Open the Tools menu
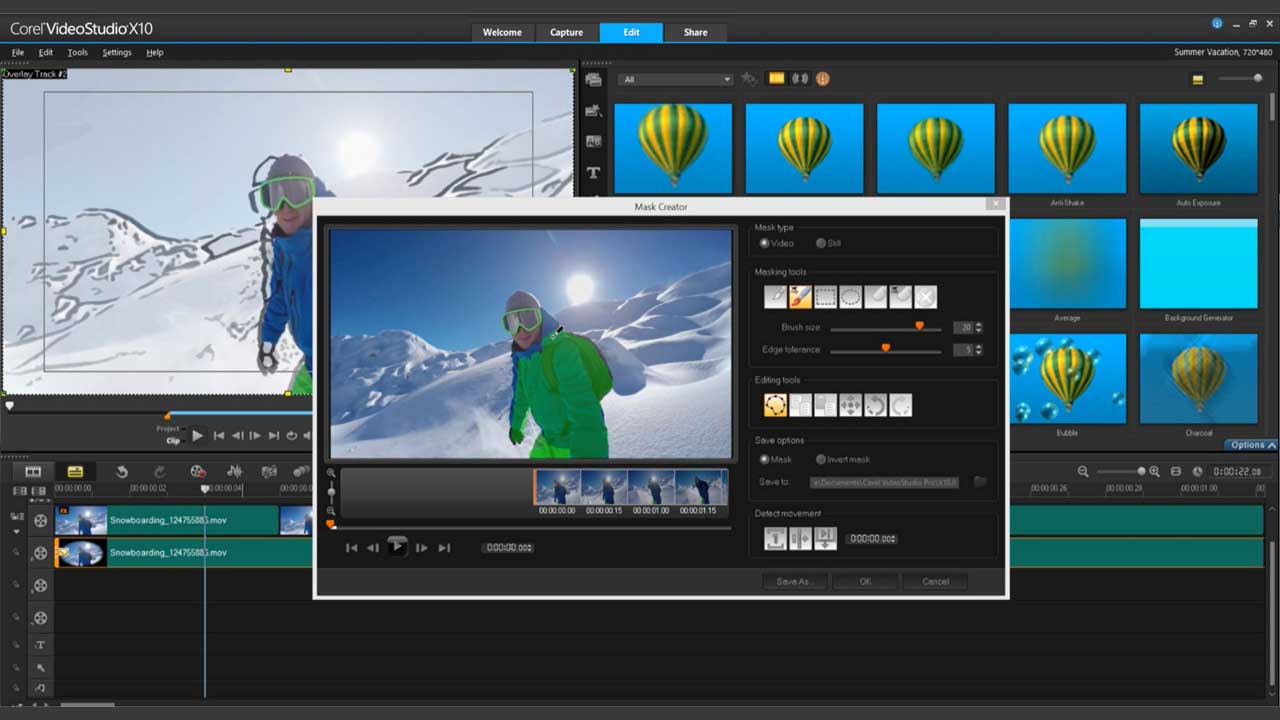 (x=77, y=52)
